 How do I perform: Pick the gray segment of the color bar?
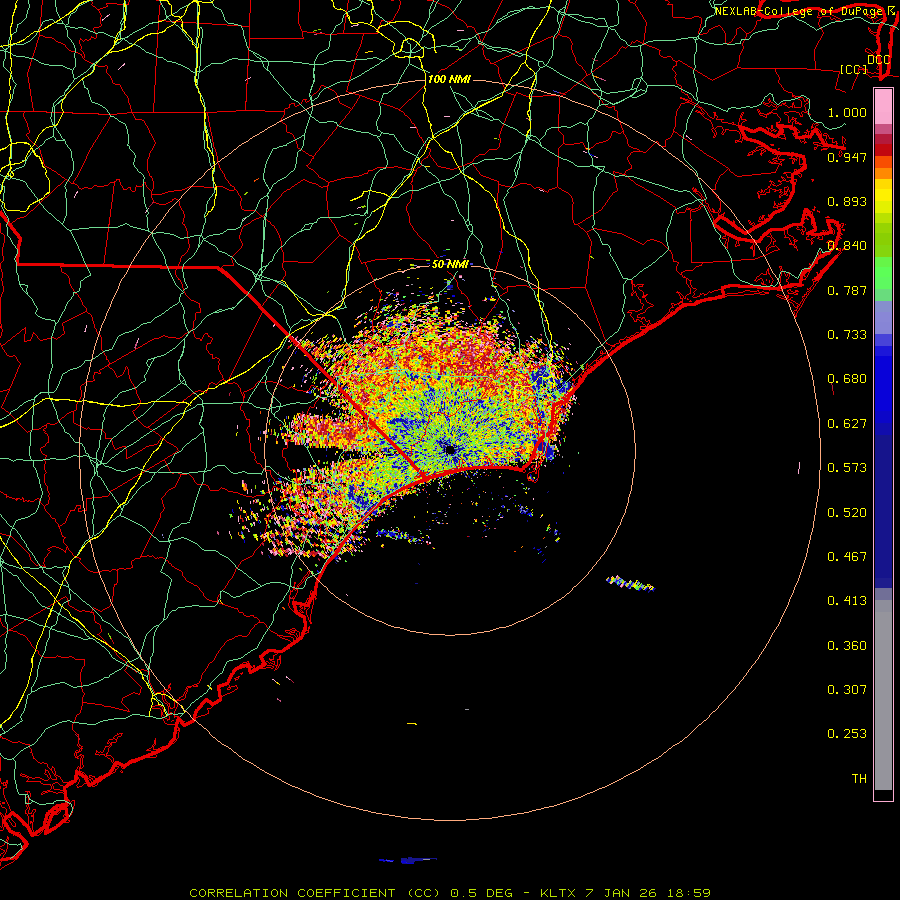coord(883,695)
